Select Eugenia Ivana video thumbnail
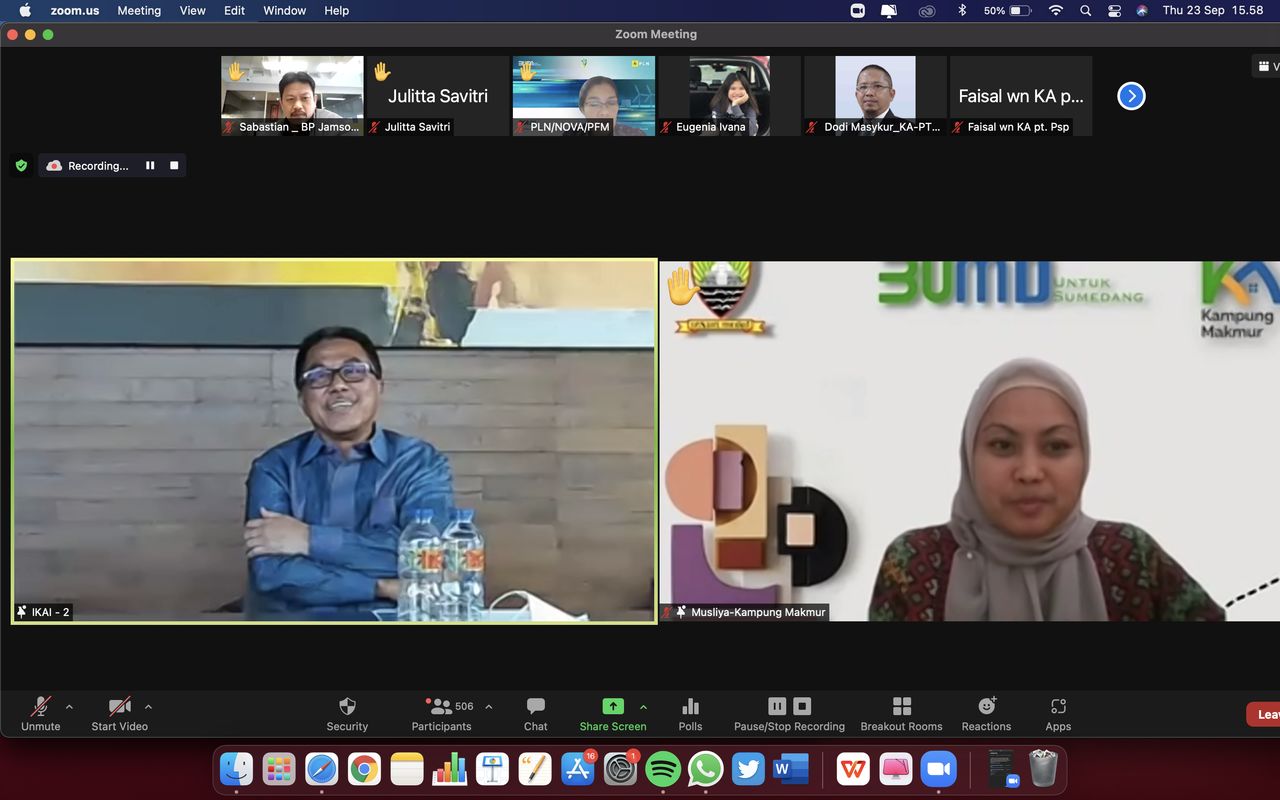This screenshot has height=800, width=1280. point(730,96)
